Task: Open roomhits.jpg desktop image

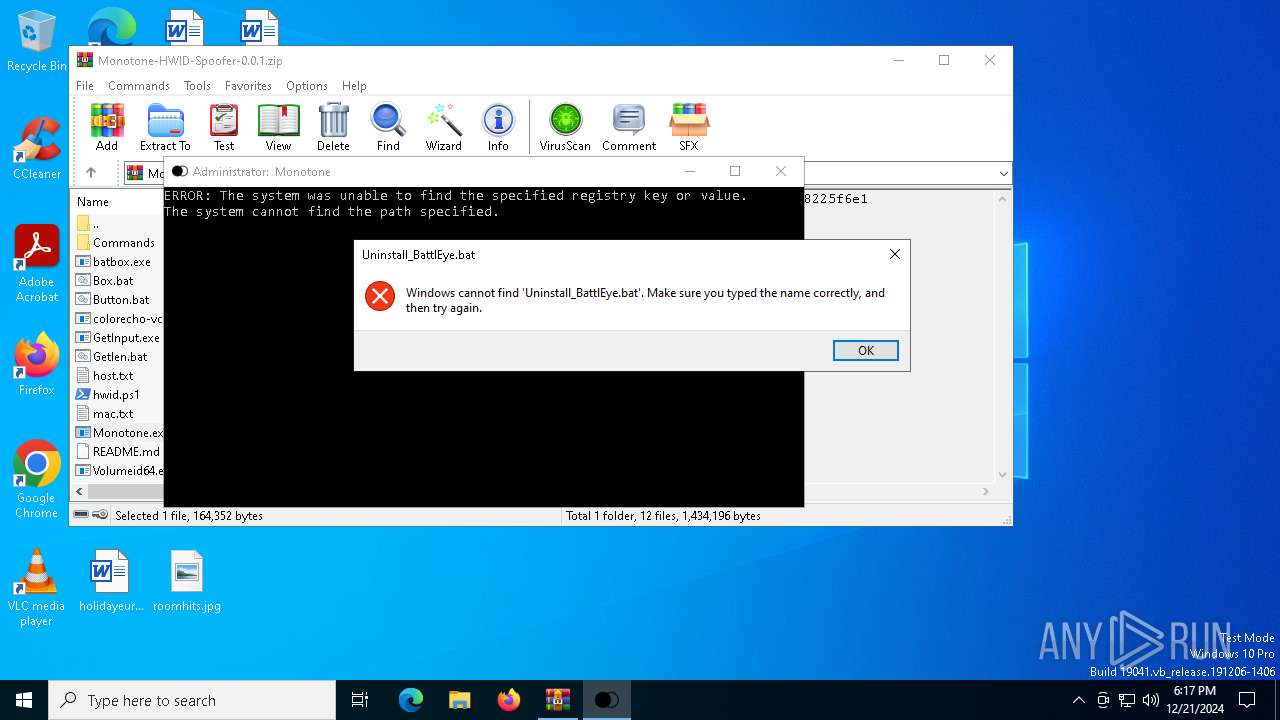Action: click(x=187, y=581)
